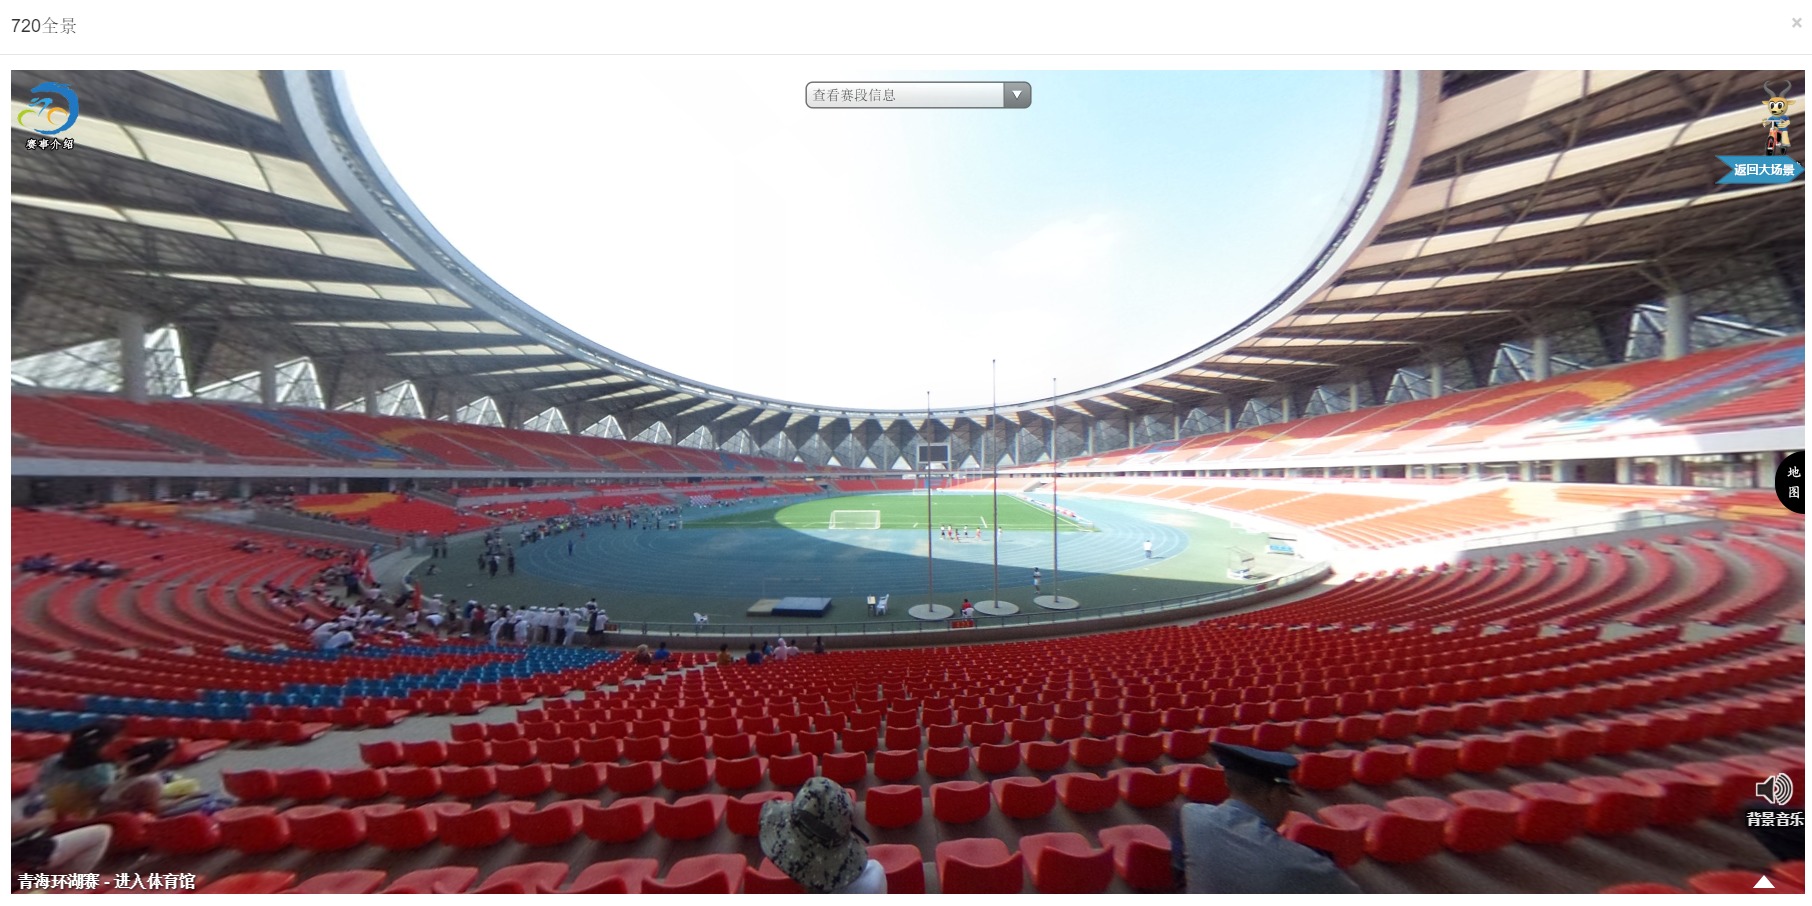
Task: Click the stadium scoreboard screen in panorama
Action: (x=932, y=453)
